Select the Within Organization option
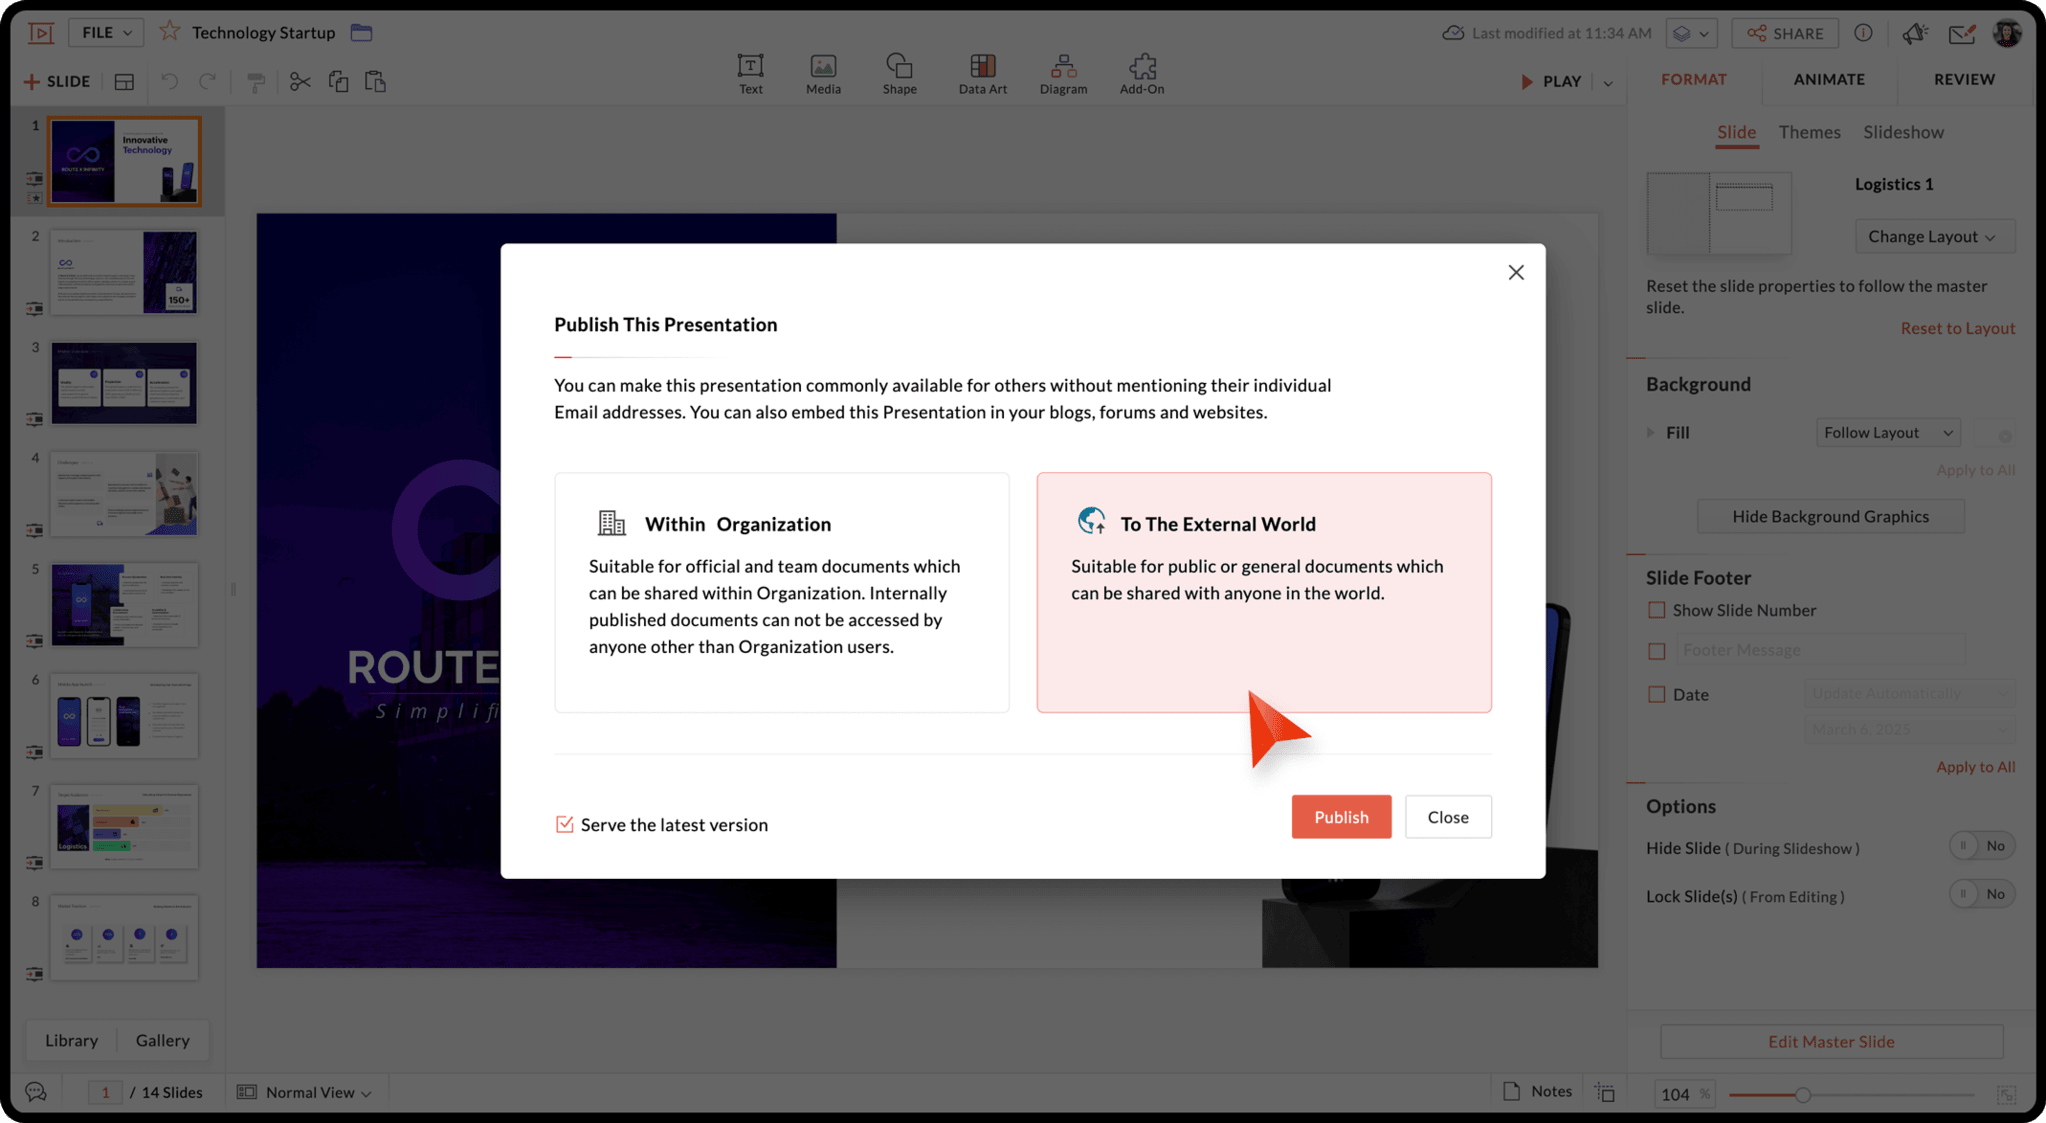 (x=781, y=592)
